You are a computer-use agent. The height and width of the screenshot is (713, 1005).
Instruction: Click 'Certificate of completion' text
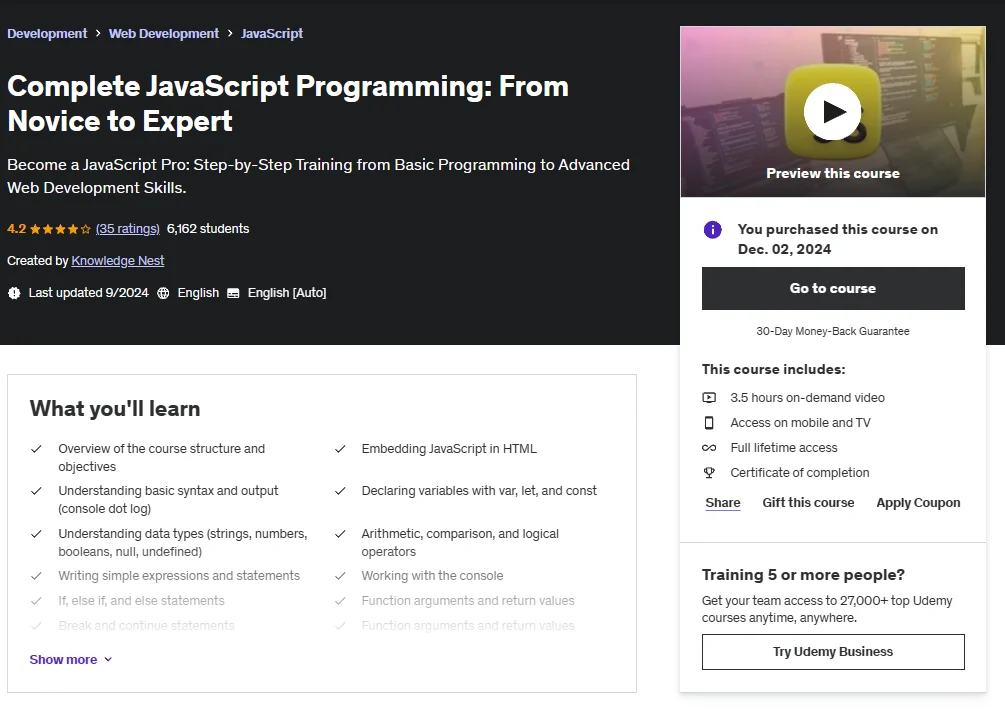800,473
